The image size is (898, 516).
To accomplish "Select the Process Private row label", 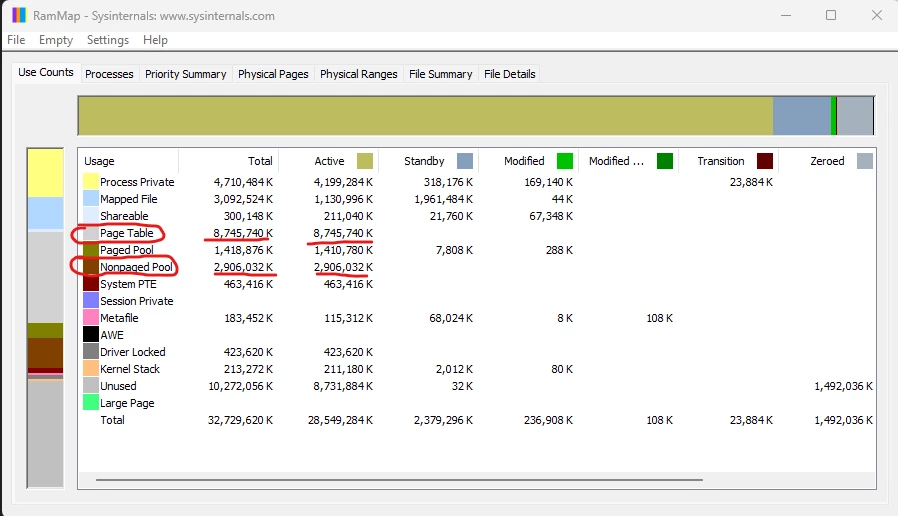I will pyautogui.click(x=137, y=182).
